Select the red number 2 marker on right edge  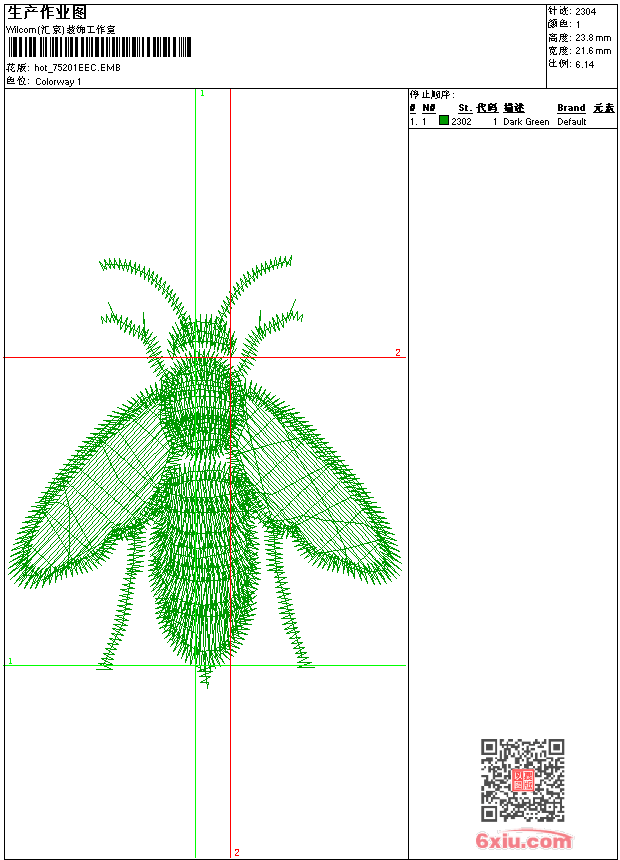397,353
